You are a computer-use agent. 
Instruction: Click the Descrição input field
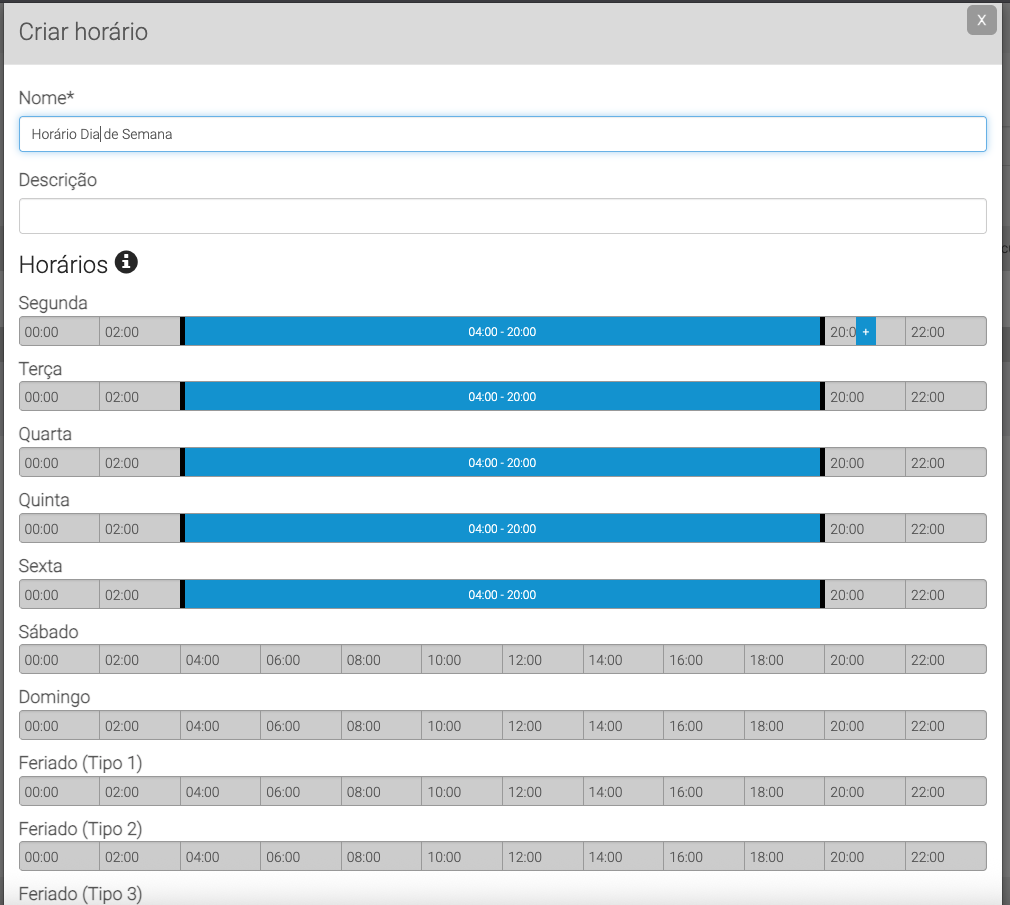coord(502,216)
